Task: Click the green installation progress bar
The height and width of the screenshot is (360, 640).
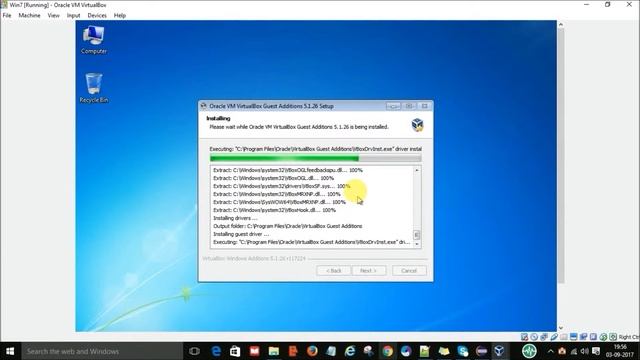Action: point(316,158)
